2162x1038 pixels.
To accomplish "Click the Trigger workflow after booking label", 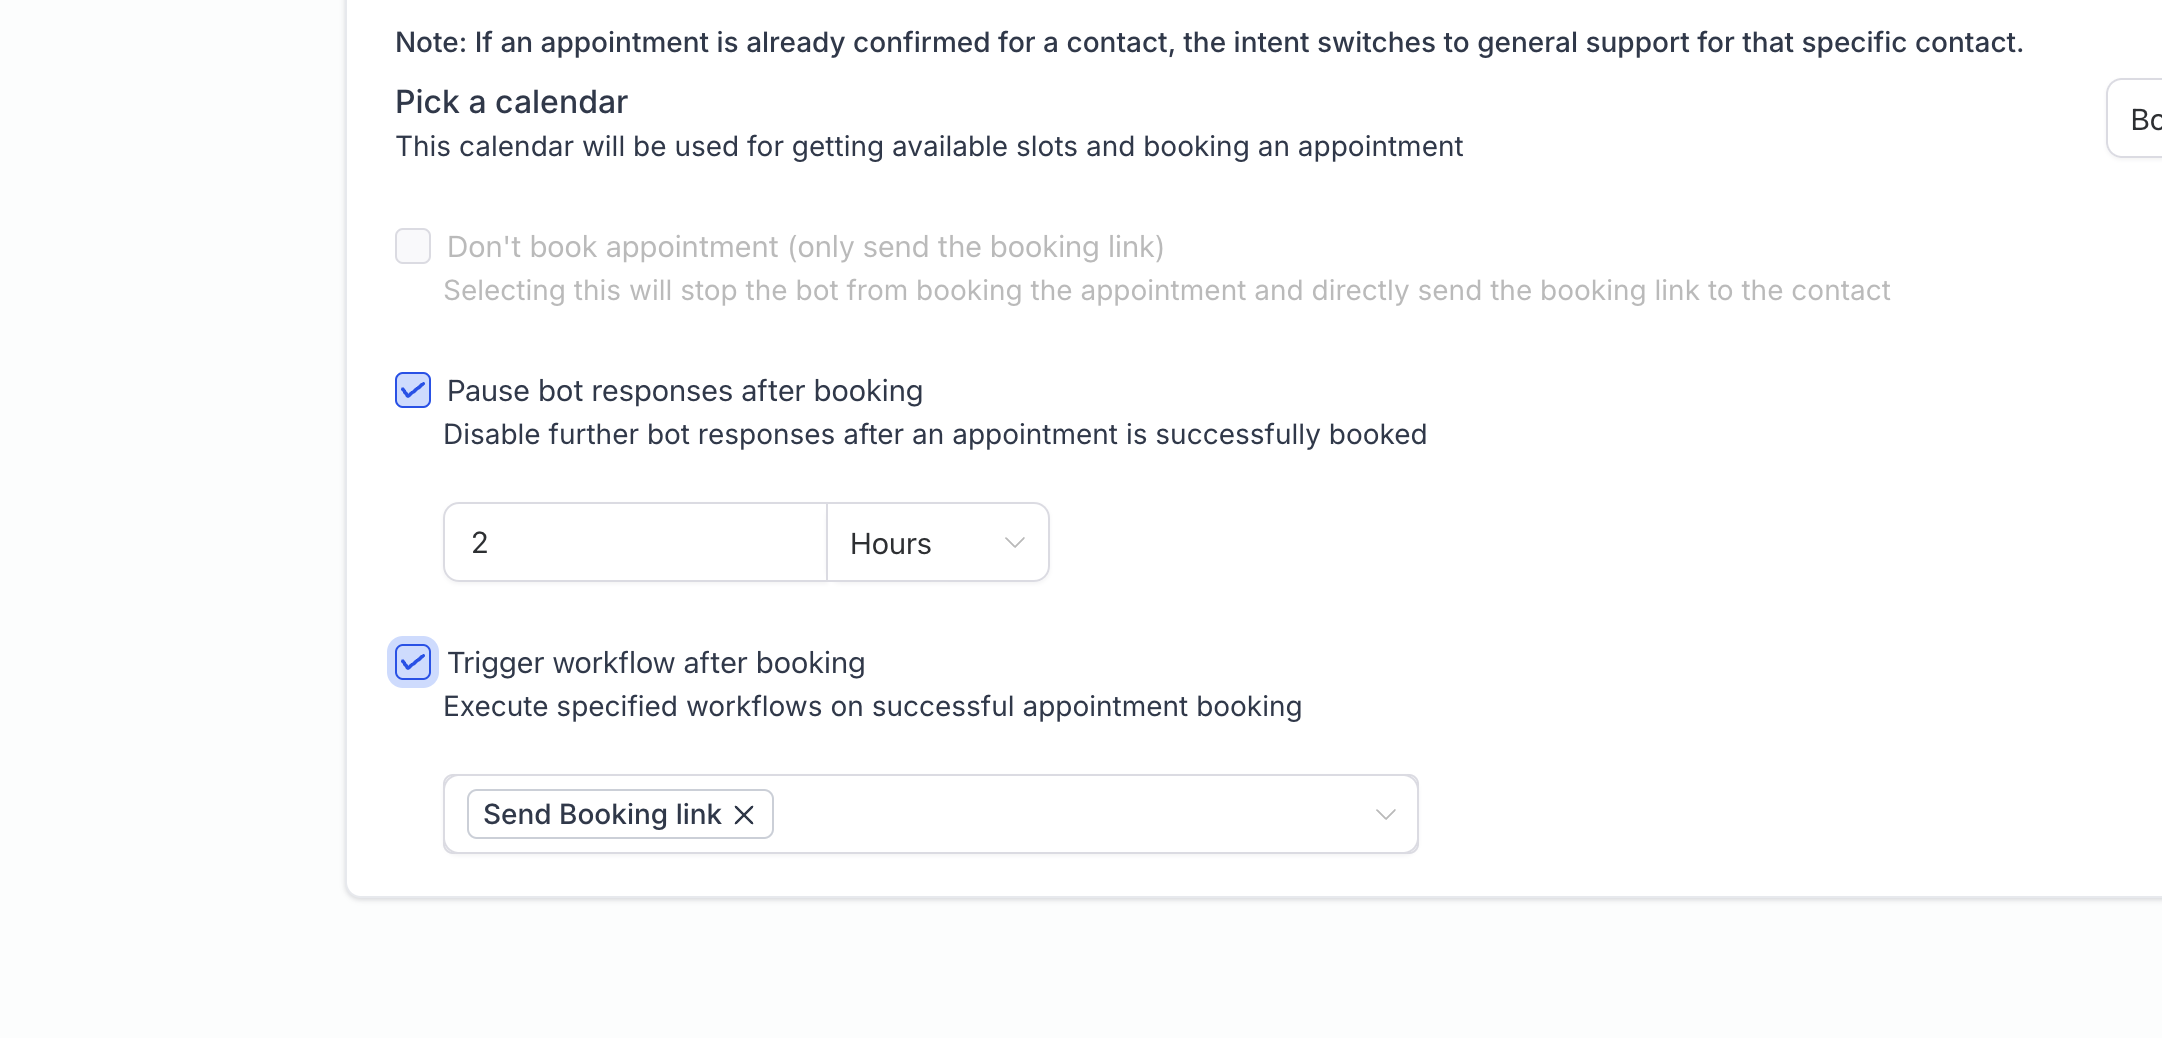I will [x=656, y=663].
